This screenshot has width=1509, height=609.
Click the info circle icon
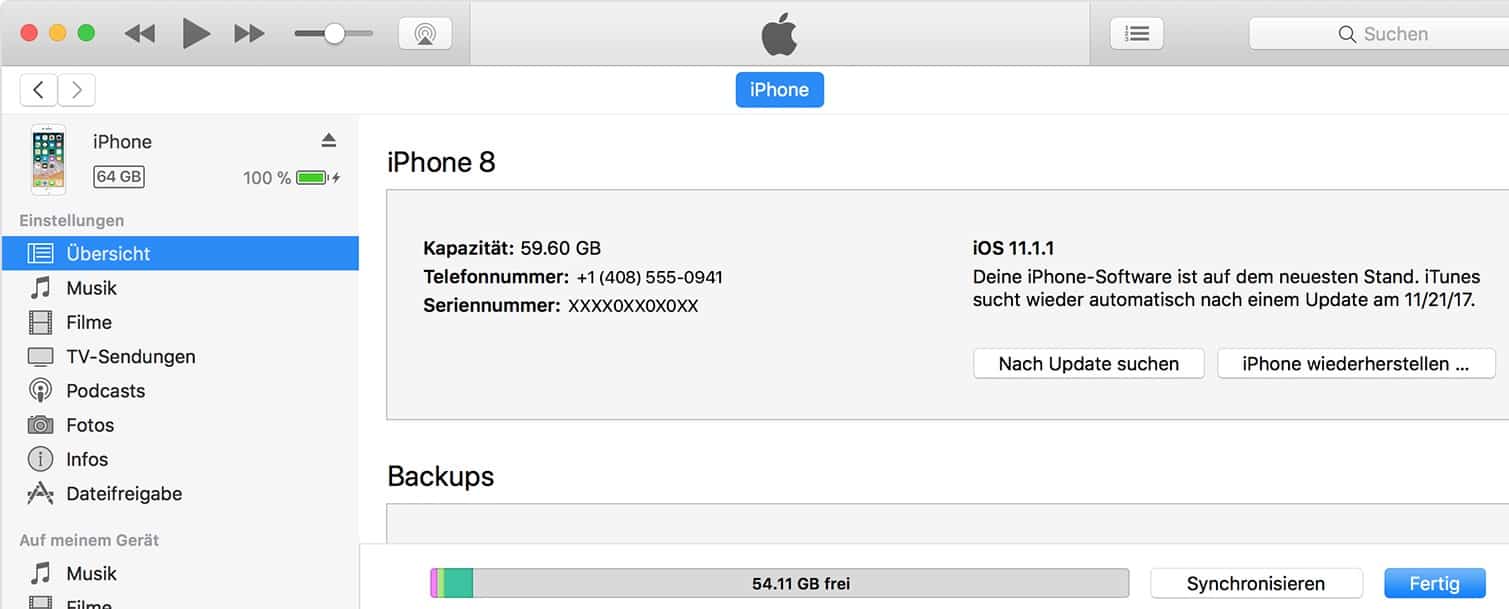pyautogui.click(x=40, y=459)
